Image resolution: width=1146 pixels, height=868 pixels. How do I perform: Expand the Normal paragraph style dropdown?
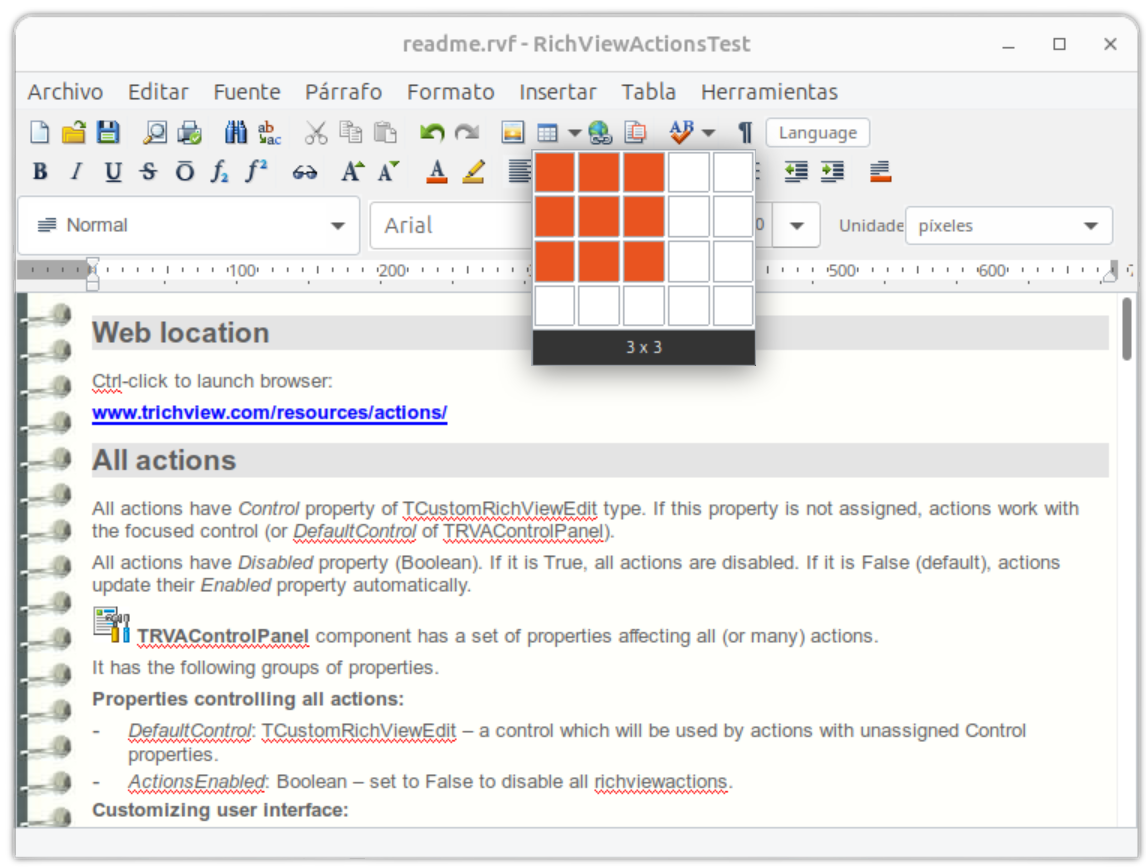tap(337, 226)
